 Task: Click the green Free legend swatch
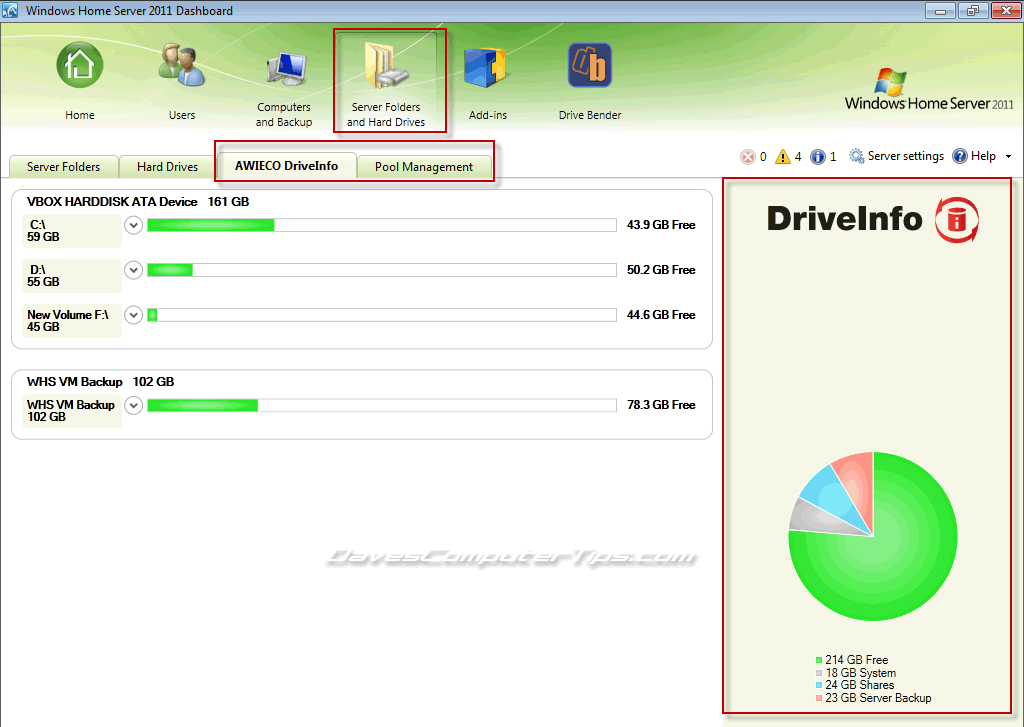pyautogui.click(x=819, y=660)
